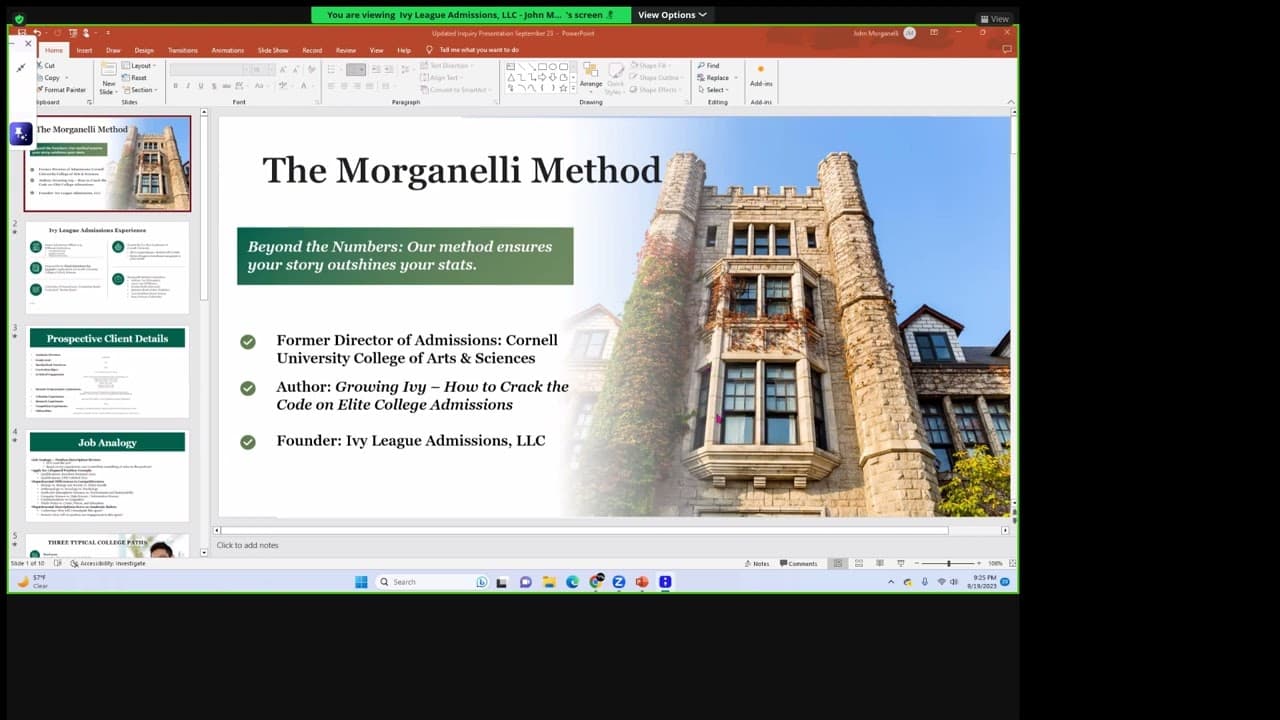Open the Ribbon Display Options icon
Viewport: 1280px width, 720px height.
(x=933, y=32)
